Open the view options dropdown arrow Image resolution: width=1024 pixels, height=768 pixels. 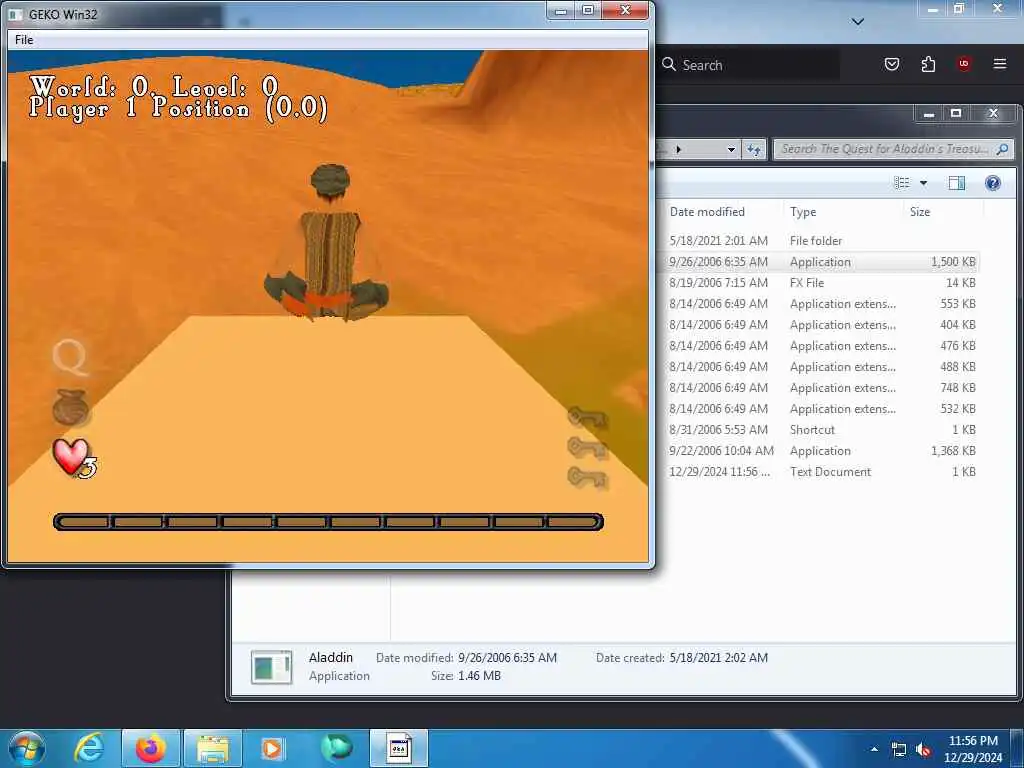923,183
